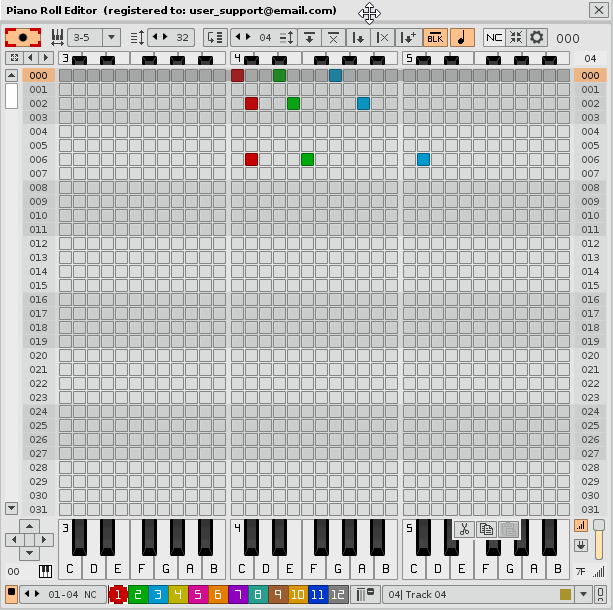The image size is (613, 610).
Task: Toggle the orange square button at bottom left
Action: 11,594
